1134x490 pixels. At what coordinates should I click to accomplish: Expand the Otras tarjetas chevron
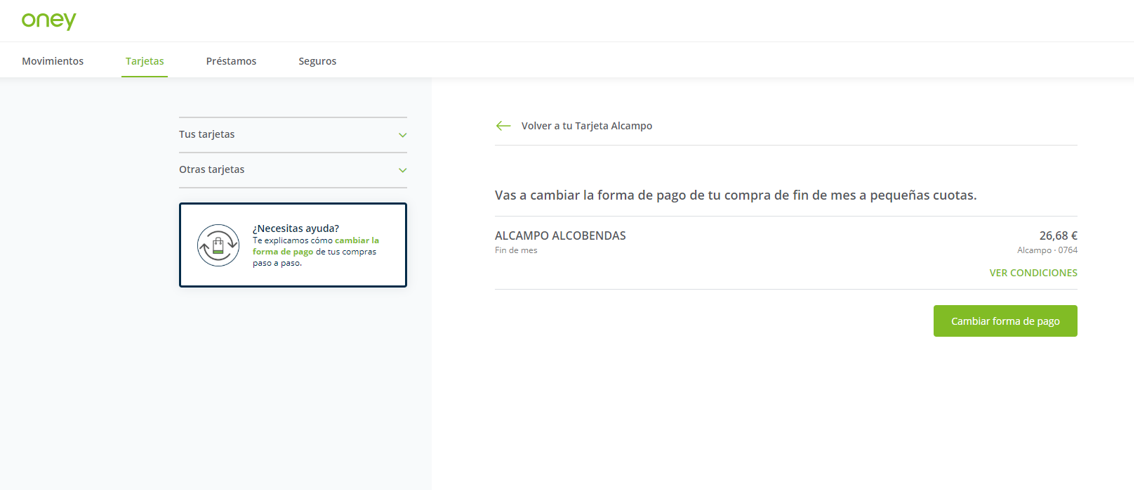click(403, 171)
